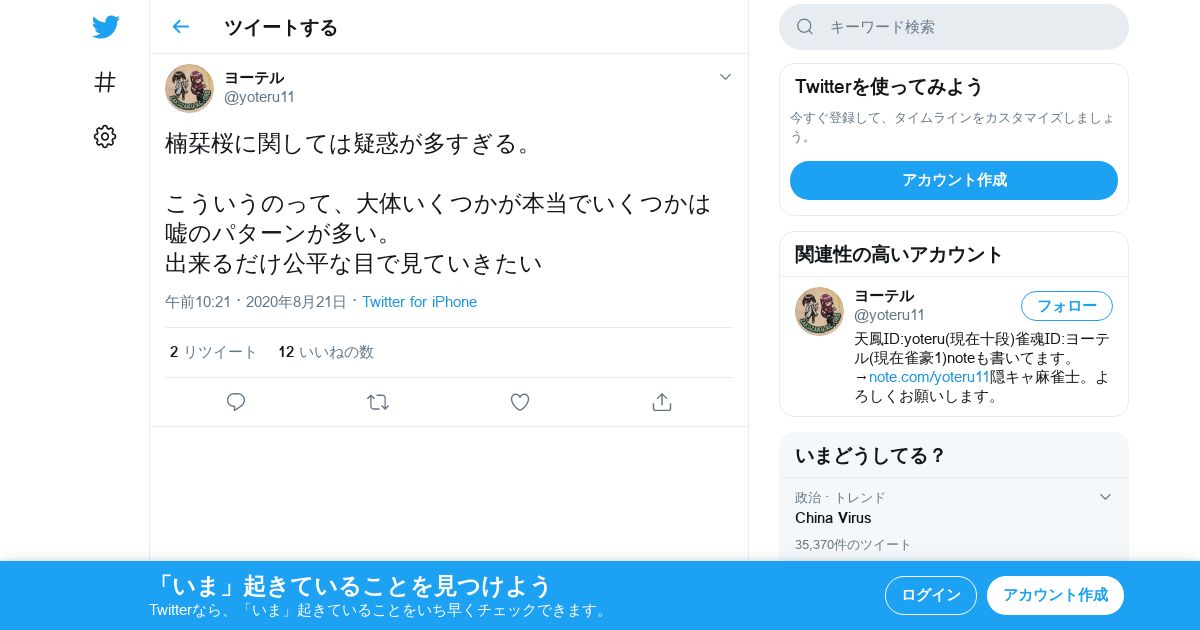Share the tweet via the share icon
The height and width of the screenshot is (630, 1200).
pyautogui.click(x=661, y=402)
